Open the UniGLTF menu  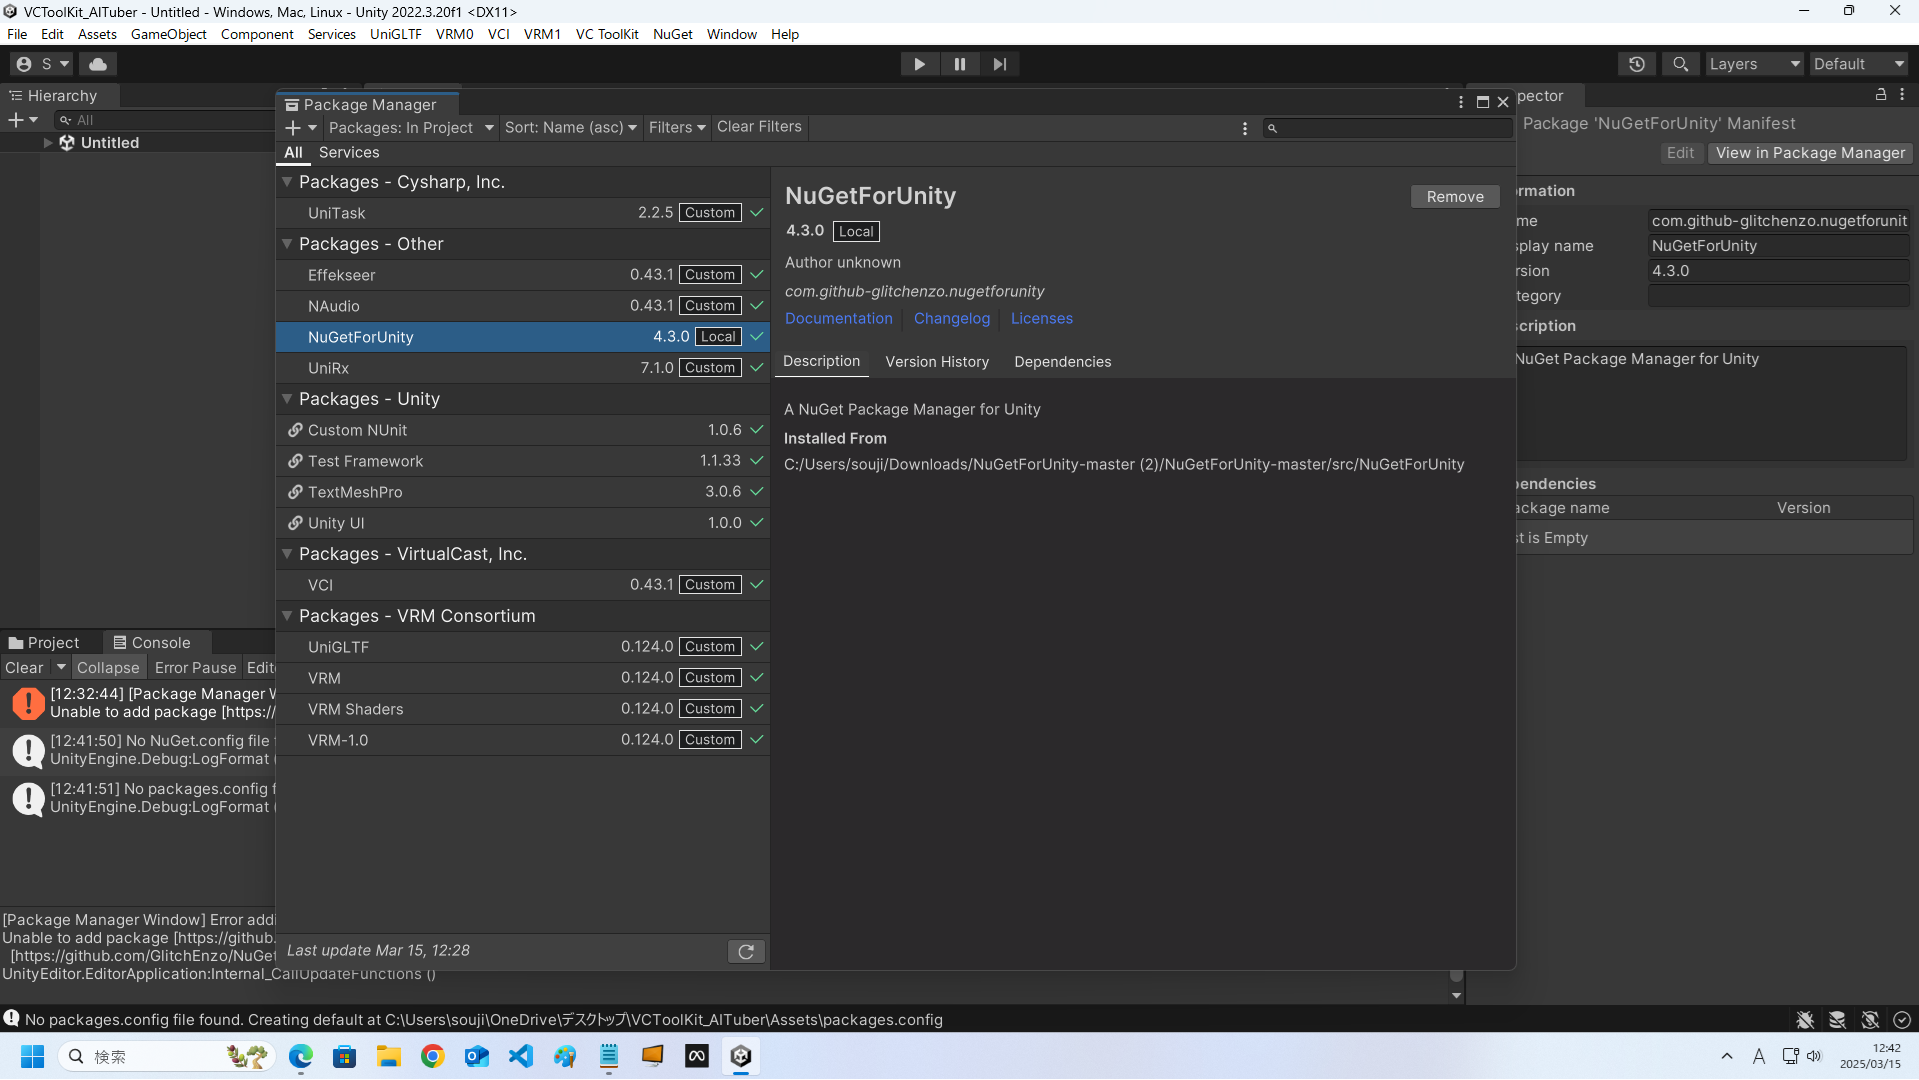click(x=395, y=34)
